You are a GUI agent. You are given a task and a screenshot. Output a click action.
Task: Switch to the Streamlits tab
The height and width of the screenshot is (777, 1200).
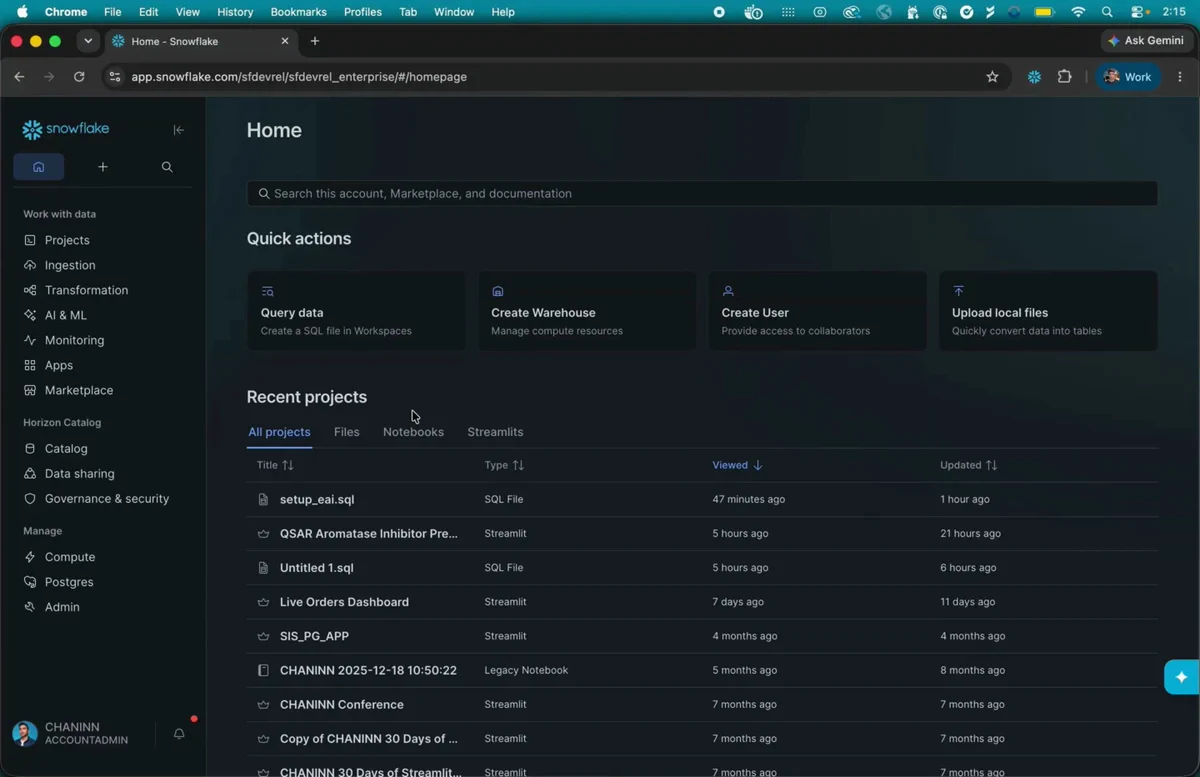[x=495, y=432]
